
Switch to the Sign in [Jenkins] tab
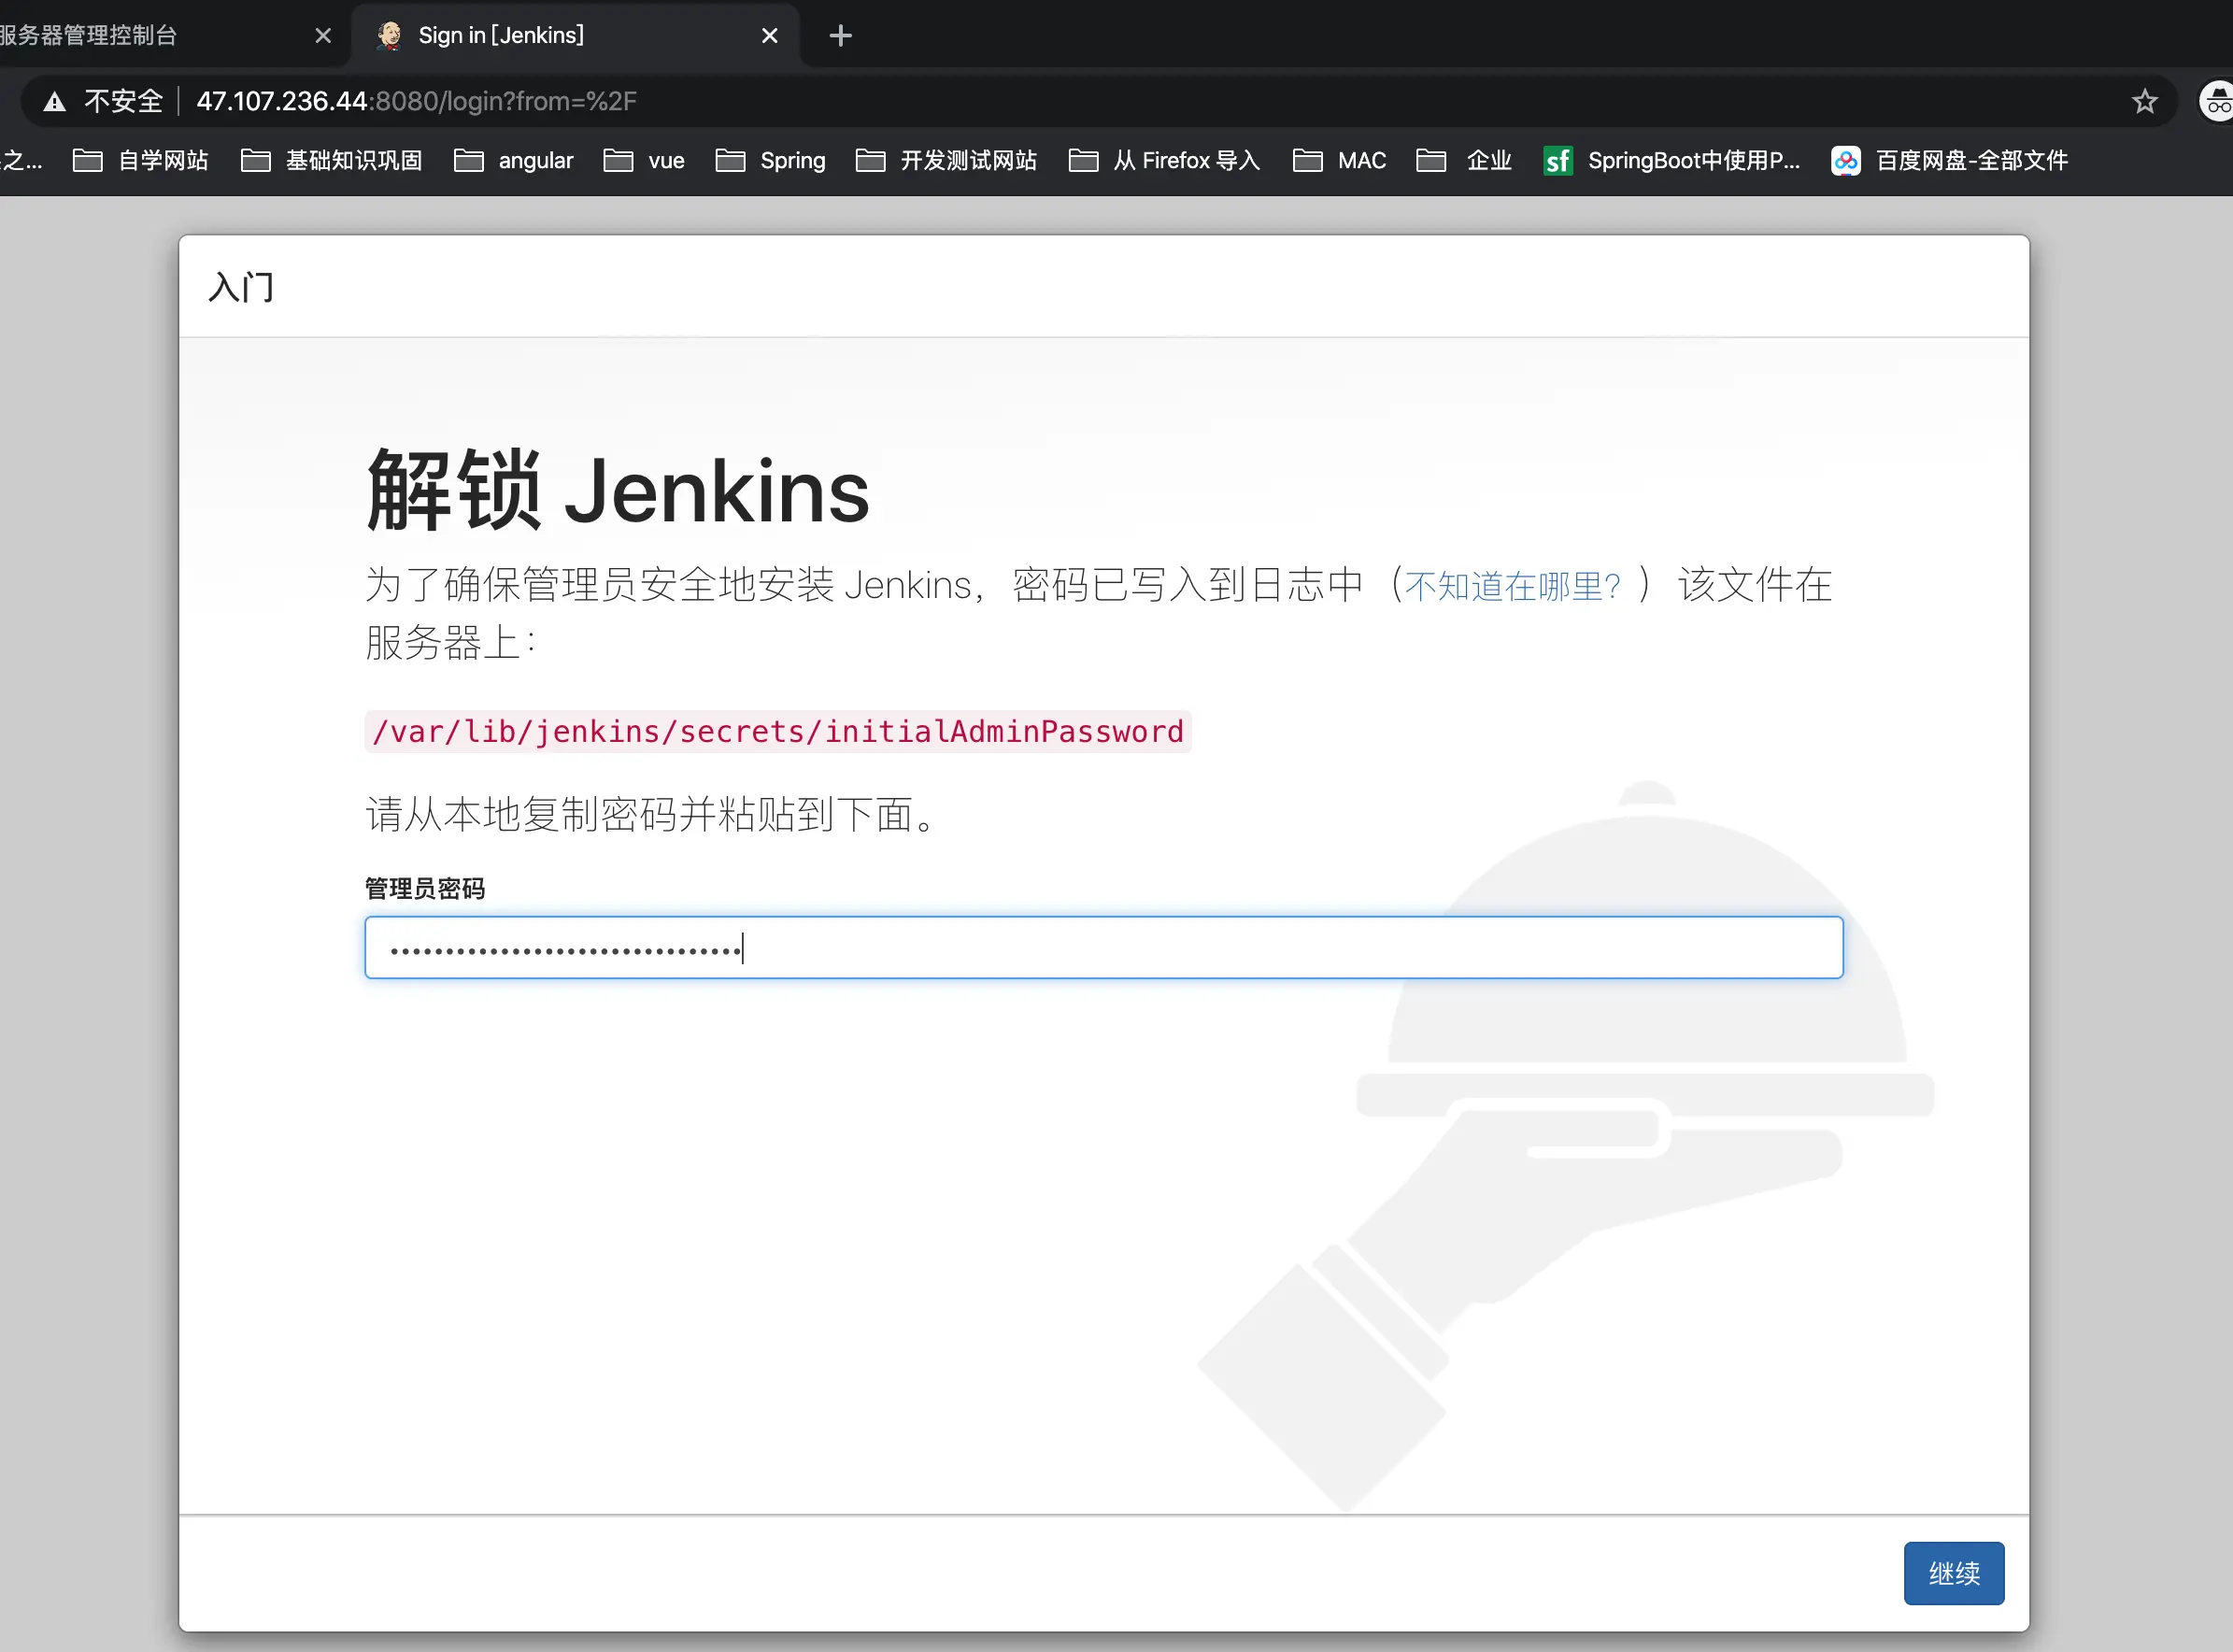coord(500,34)
